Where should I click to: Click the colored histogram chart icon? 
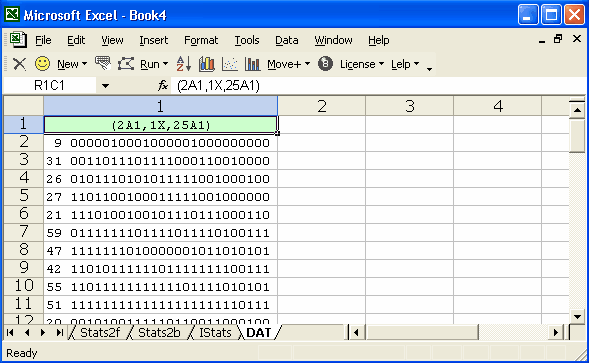click(x=207, y=64)
